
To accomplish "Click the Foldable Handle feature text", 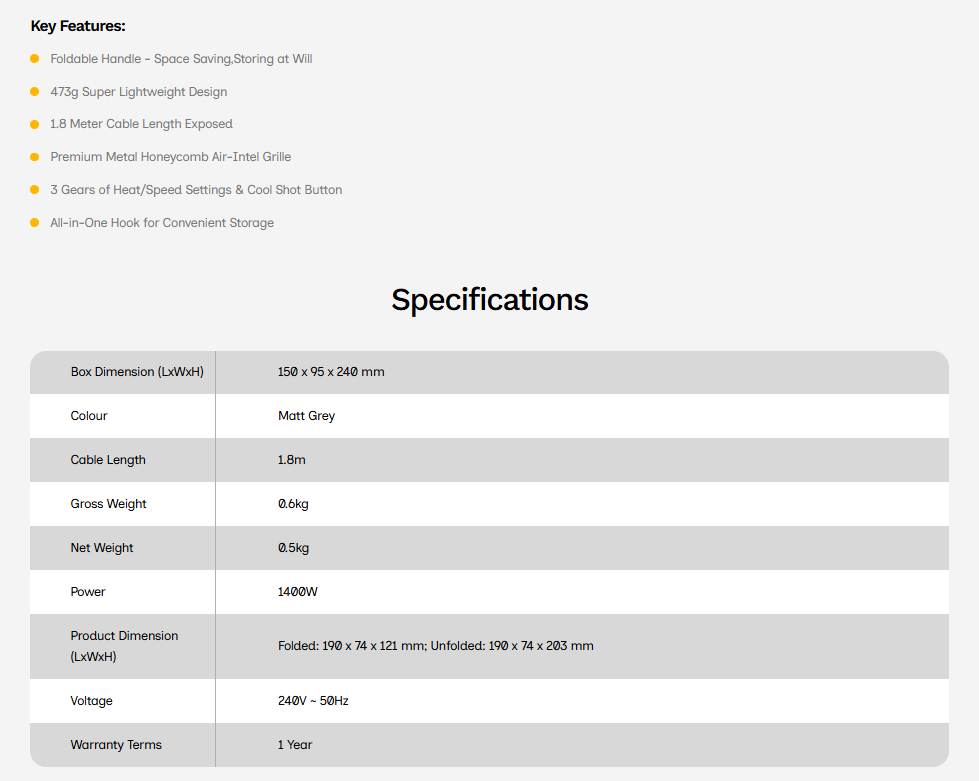I will (x=181, y=59).
